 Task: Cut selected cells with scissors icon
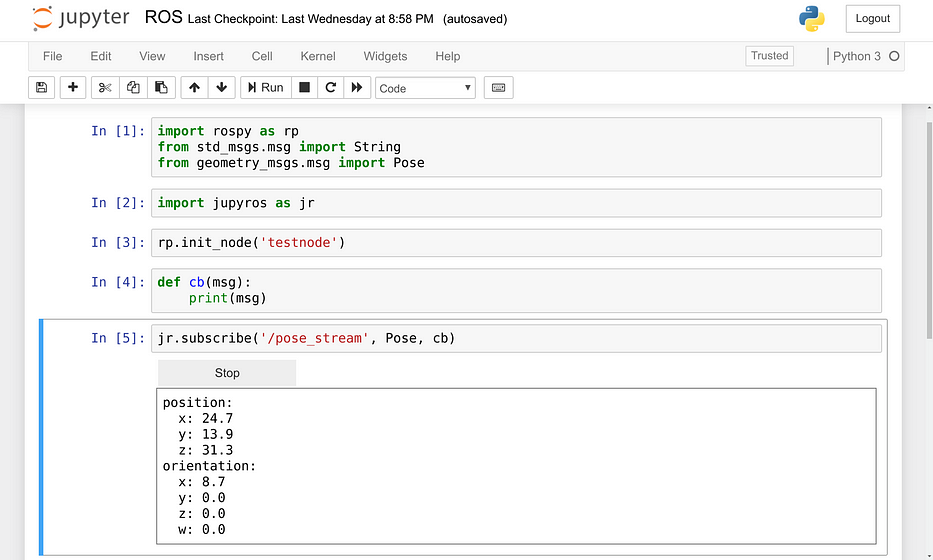tap(105, 88)
